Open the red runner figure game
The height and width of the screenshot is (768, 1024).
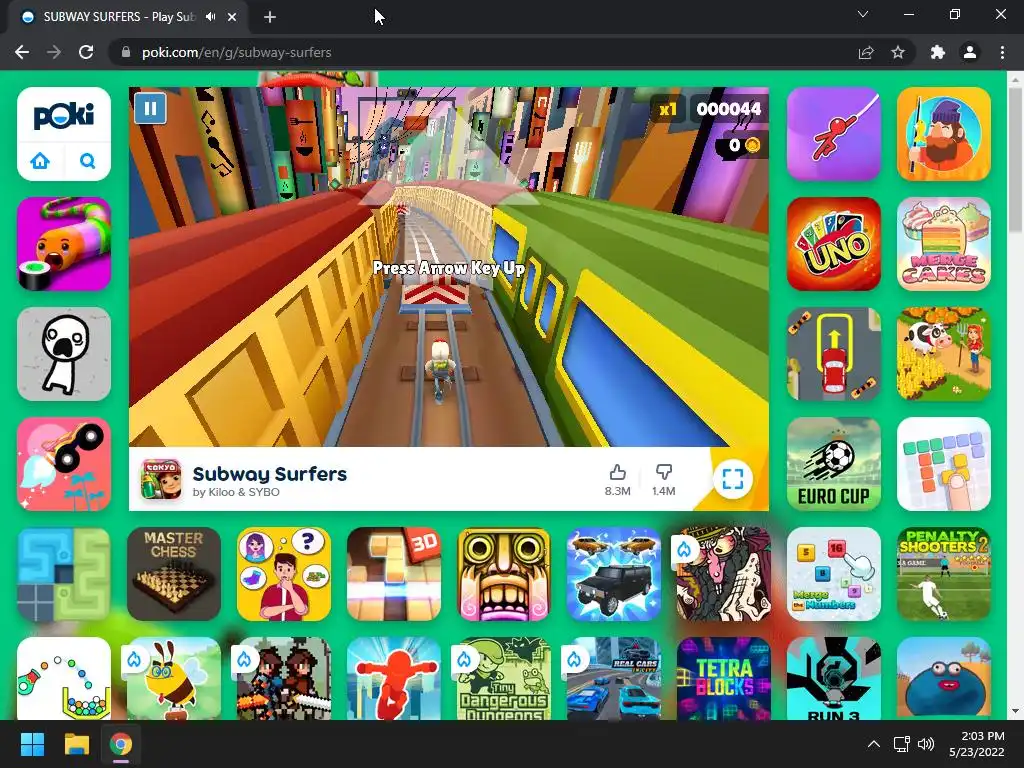394,679
